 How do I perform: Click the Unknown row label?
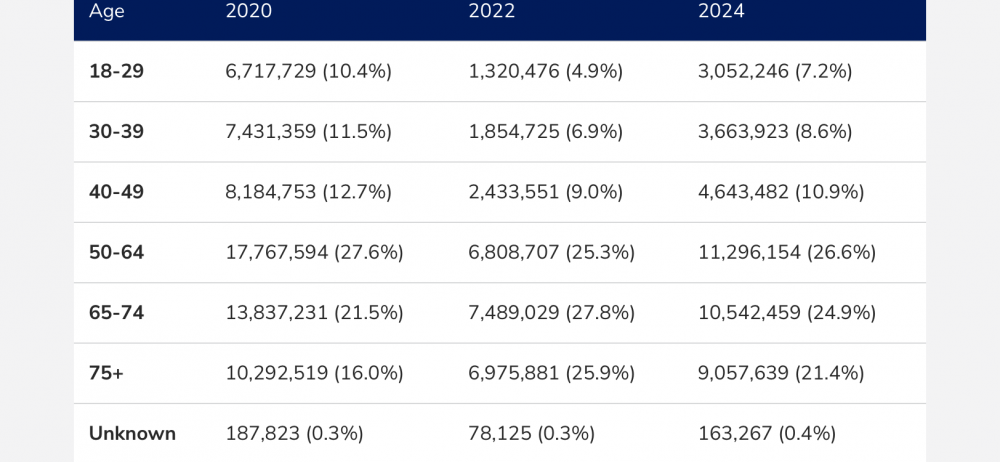click(x=132, y=434)
